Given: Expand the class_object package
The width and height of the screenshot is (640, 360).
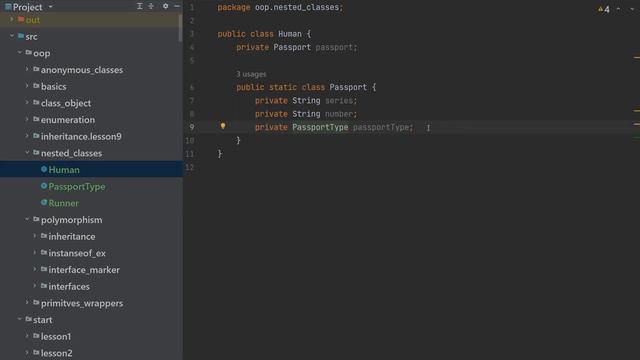Looking at the screenshot, I should click(x=27, y=102).
